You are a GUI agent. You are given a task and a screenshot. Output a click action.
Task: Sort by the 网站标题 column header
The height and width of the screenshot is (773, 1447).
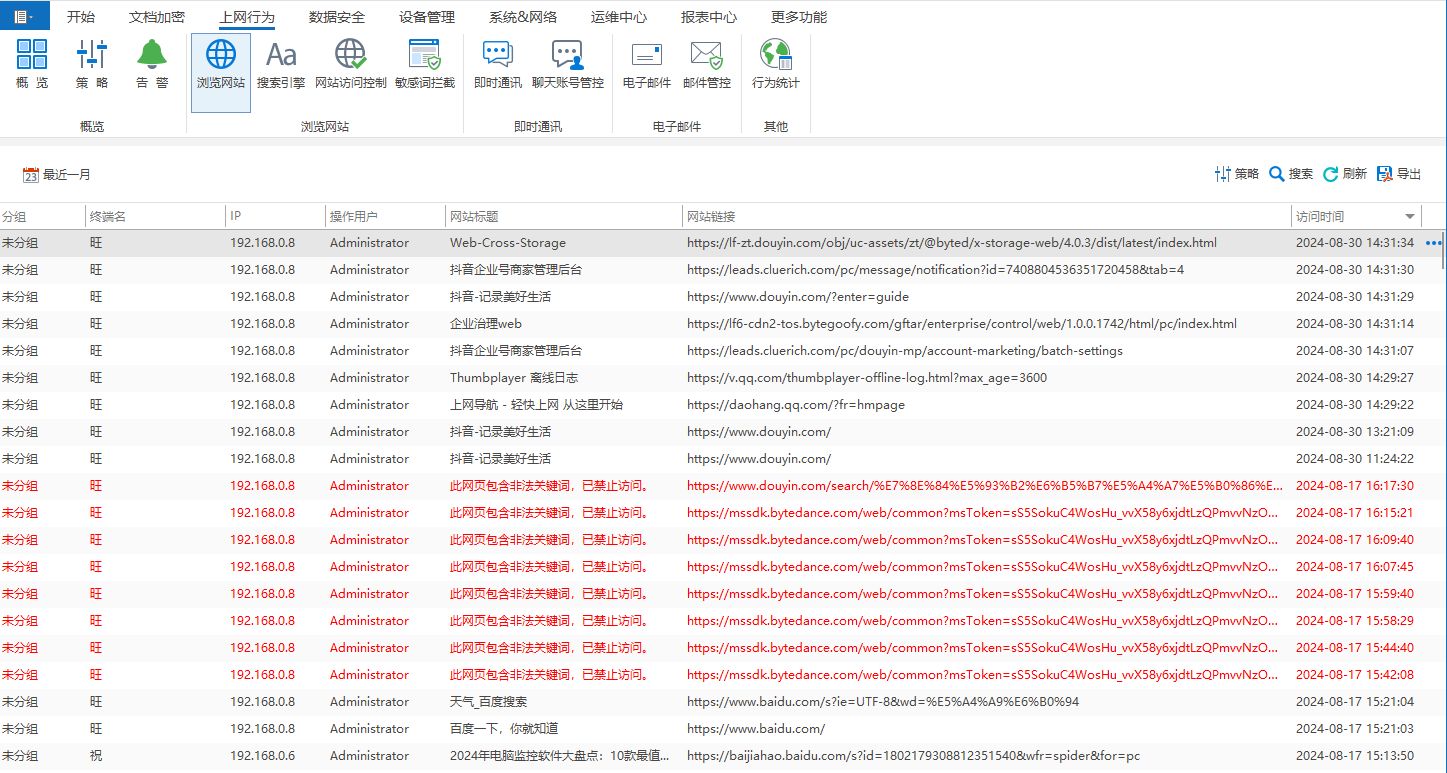coord(564,216)
